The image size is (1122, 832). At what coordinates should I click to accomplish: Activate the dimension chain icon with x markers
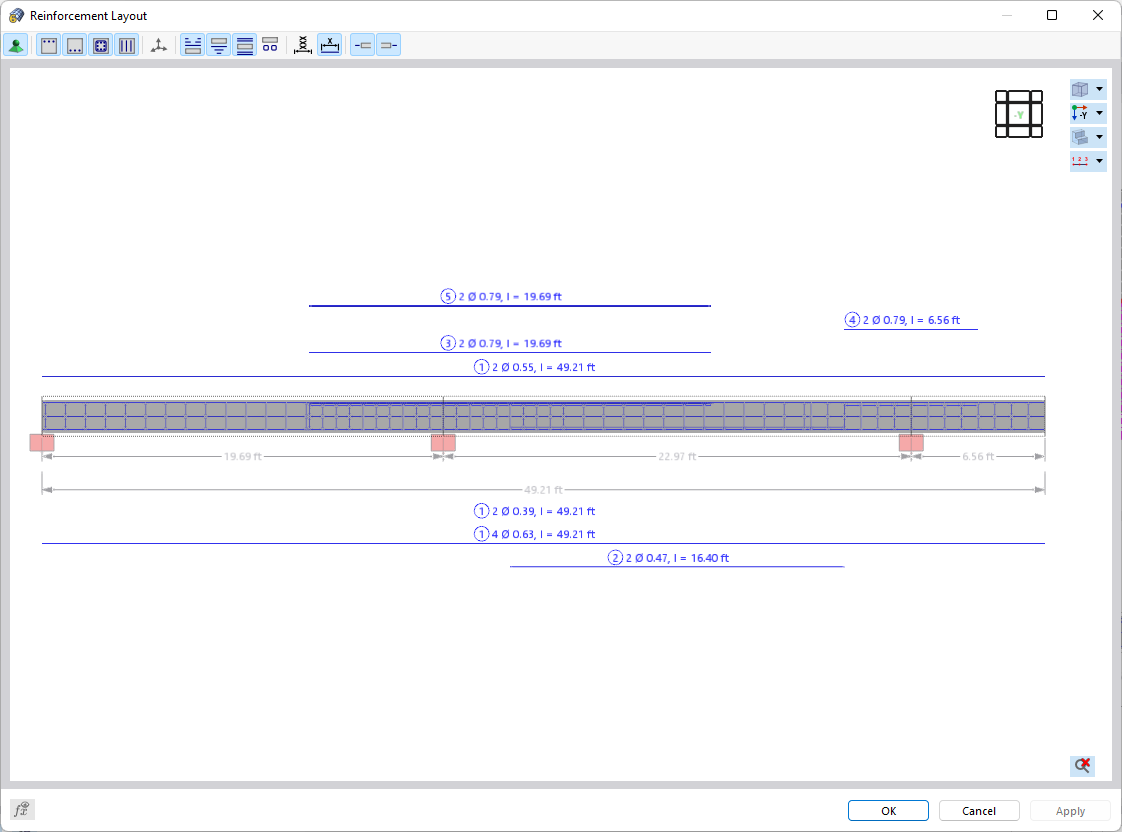(303, 44)
